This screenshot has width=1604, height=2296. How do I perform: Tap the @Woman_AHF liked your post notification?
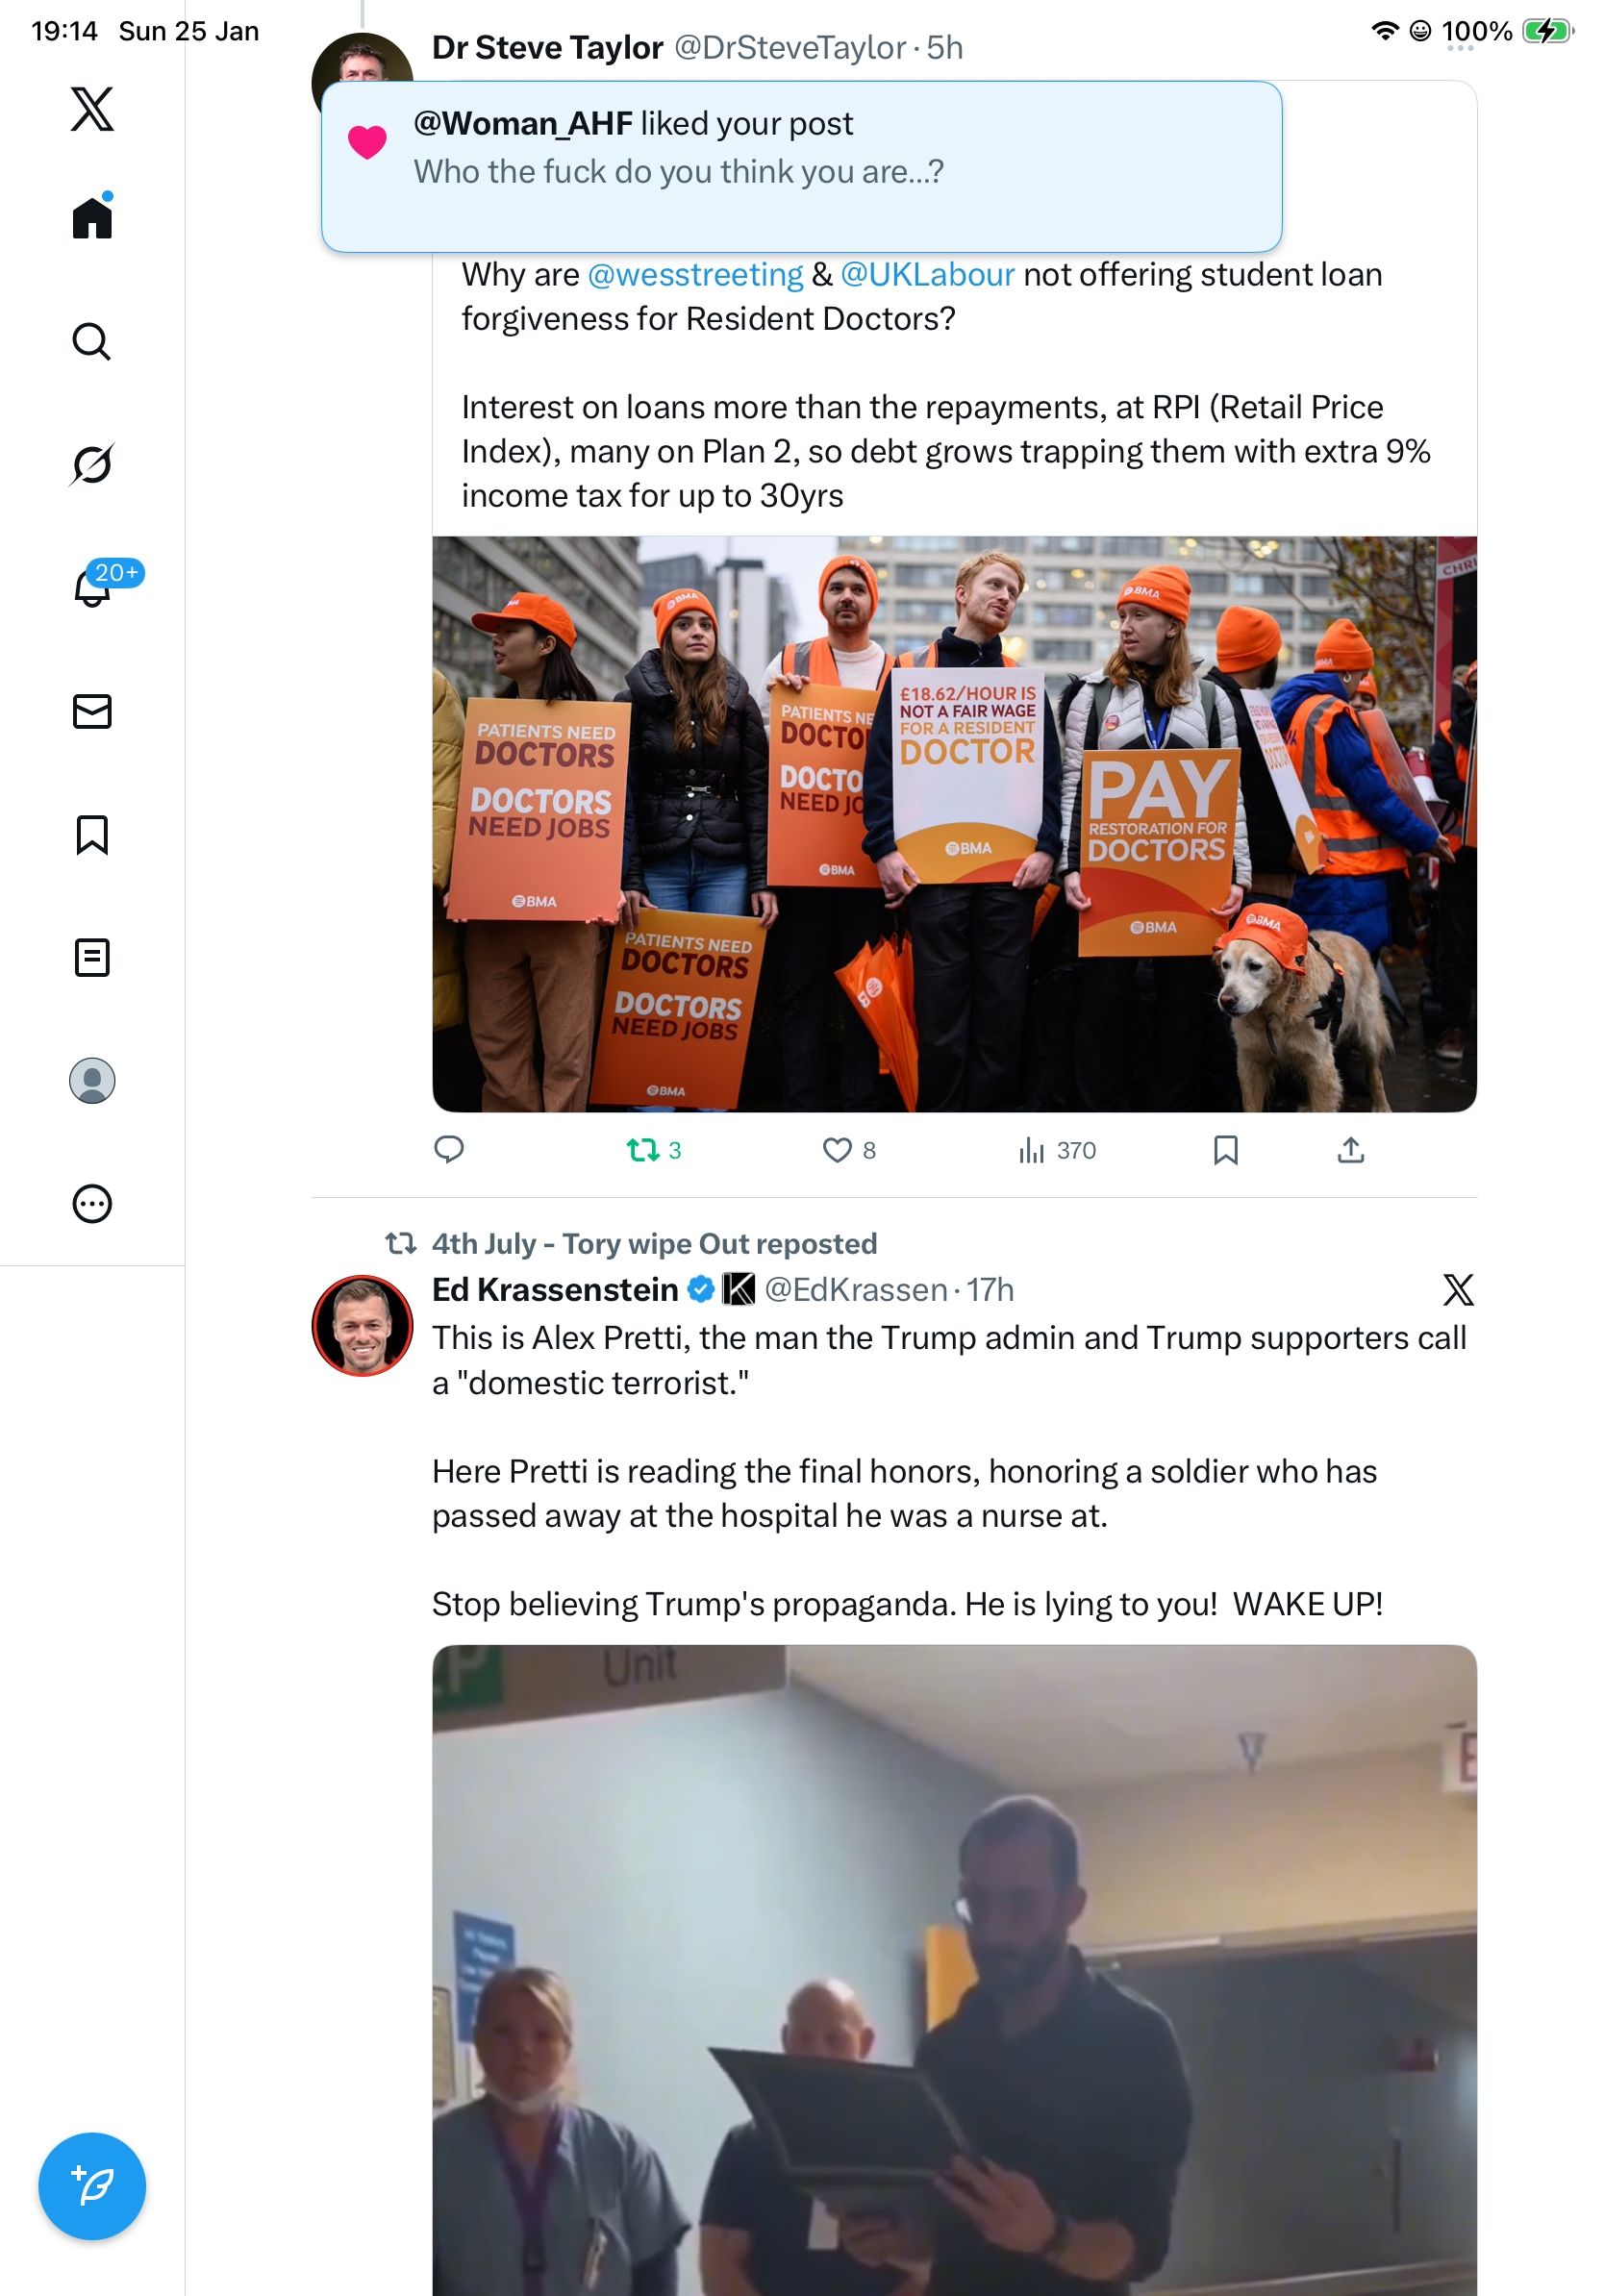pos(801,166)
